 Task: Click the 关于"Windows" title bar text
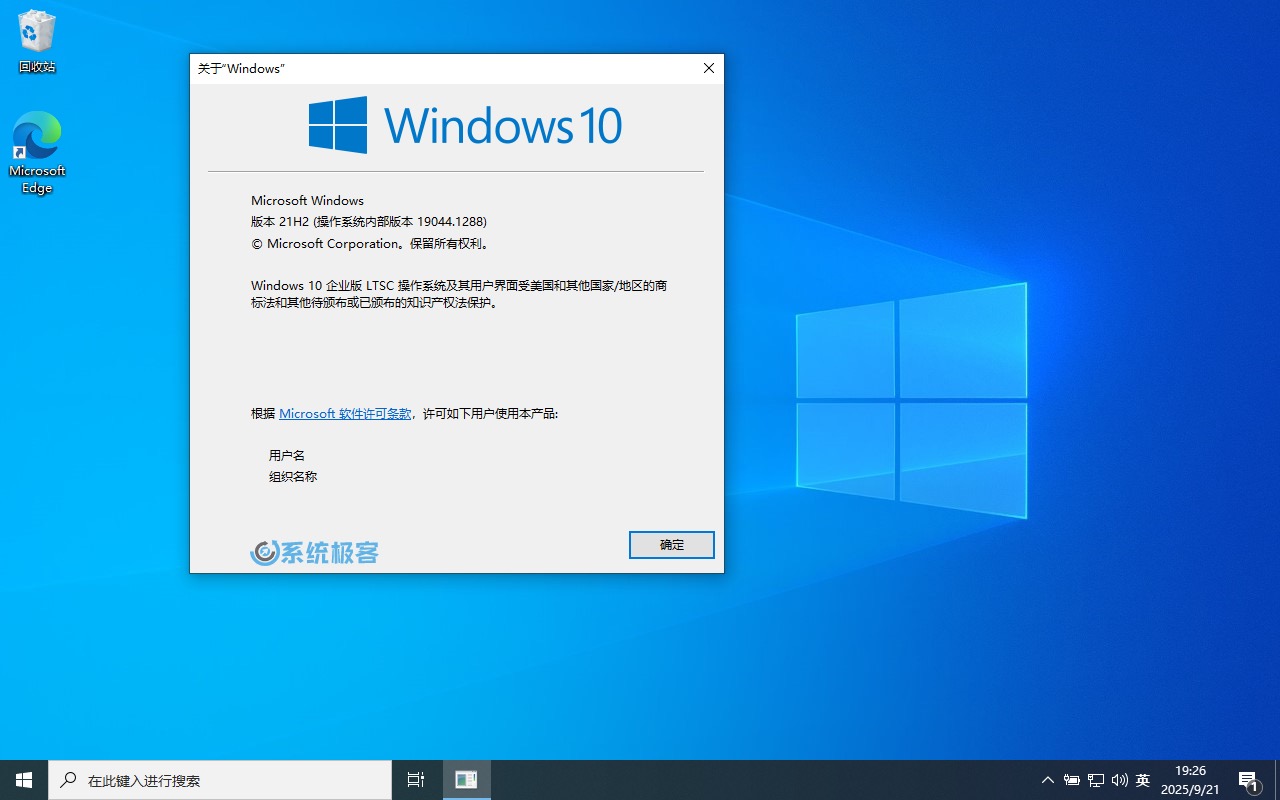(241, 69)
